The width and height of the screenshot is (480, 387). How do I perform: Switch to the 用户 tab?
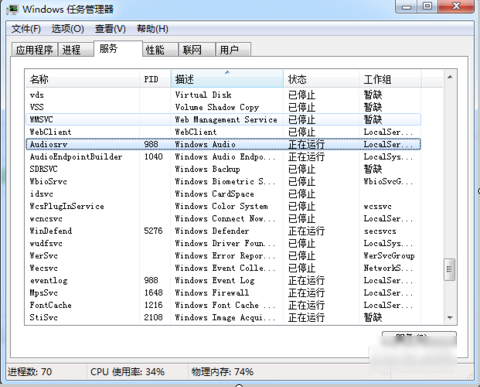click(233, 50)
